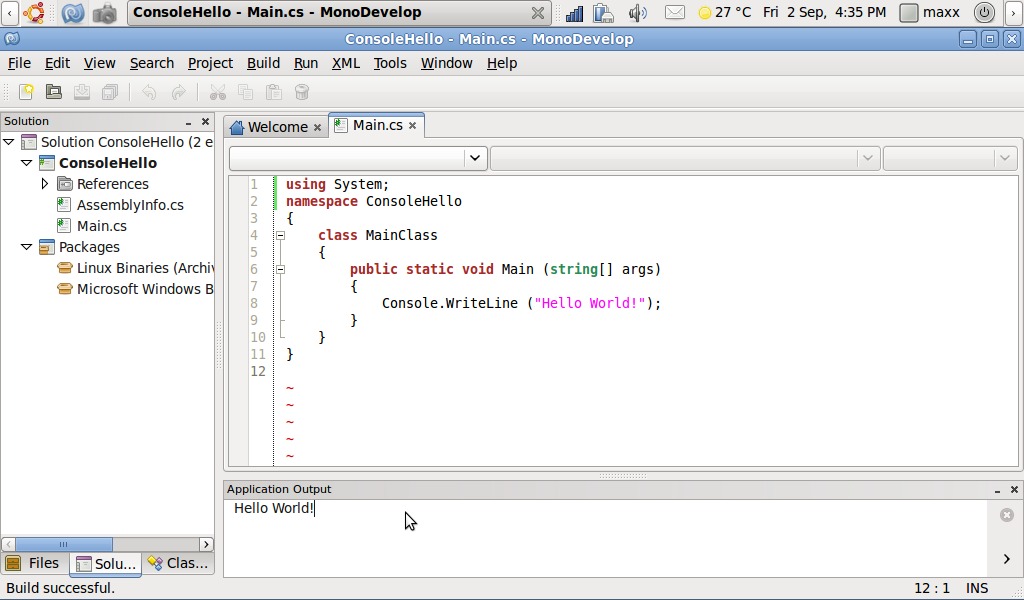This screenshot has width=1024, height=600.
Task: Close the Solution pad
Action: tap(205, 121)
